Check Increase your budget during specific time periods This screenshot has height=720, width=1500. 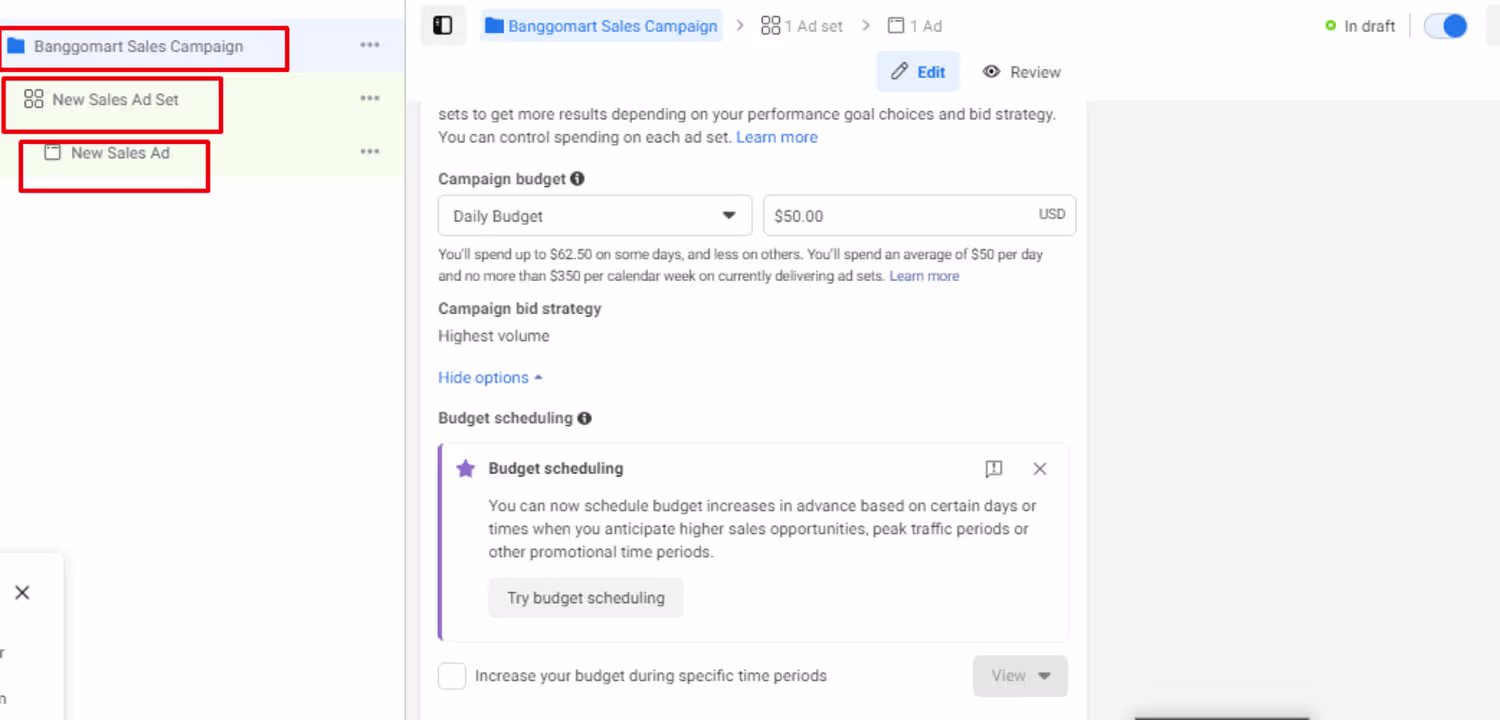pyautogui.click(x=452, y=676)
